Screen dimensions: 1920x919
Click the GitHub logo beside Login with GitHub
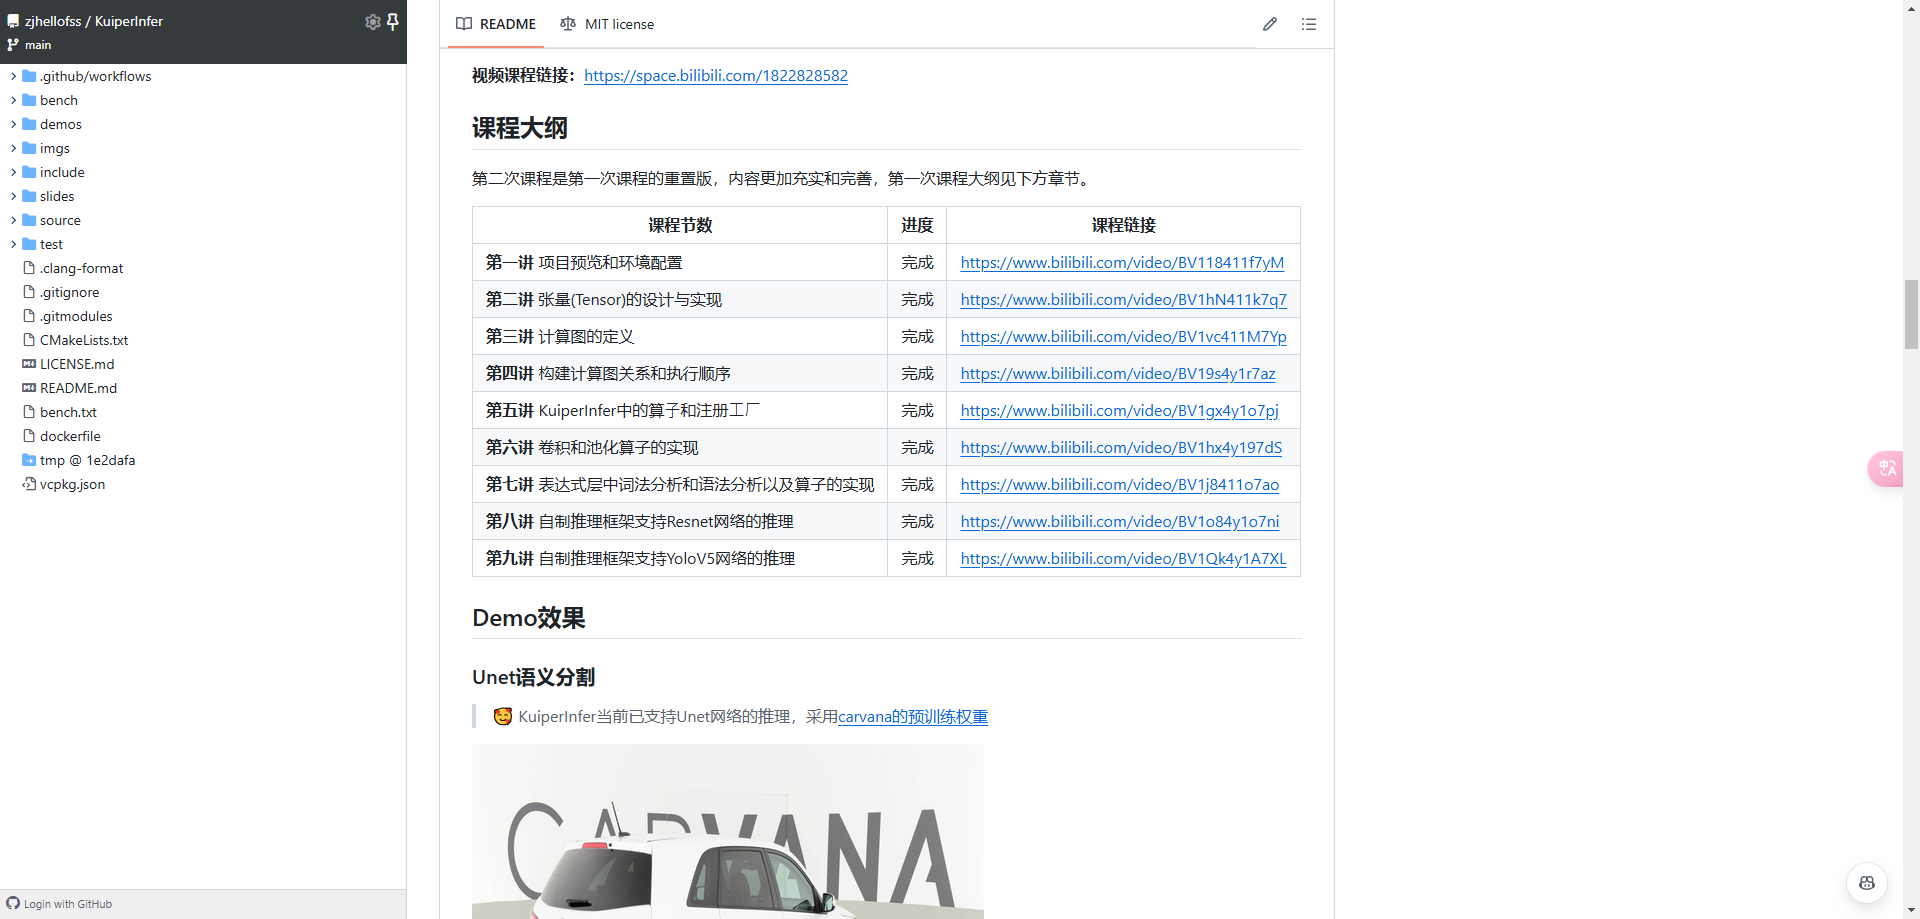pos(12,903)
